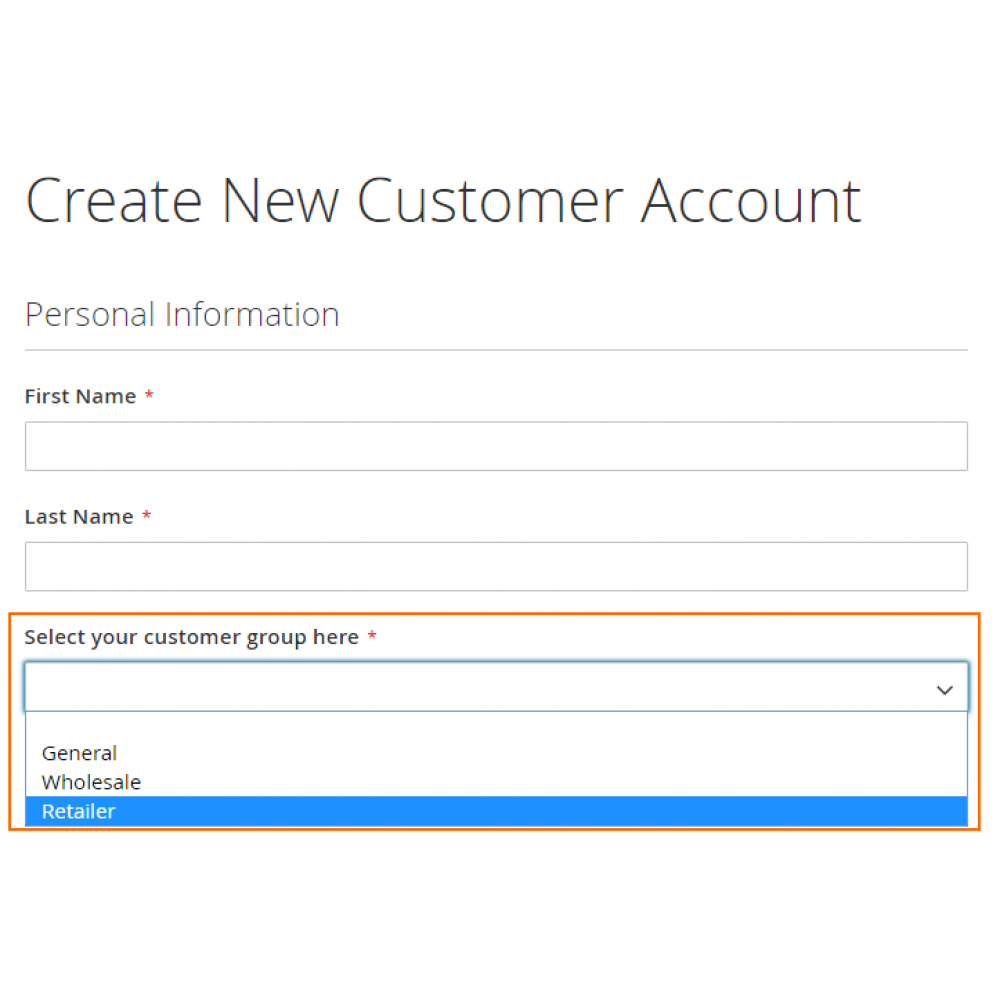
Task: Click the Last Name field label
Action: [79, 517]
